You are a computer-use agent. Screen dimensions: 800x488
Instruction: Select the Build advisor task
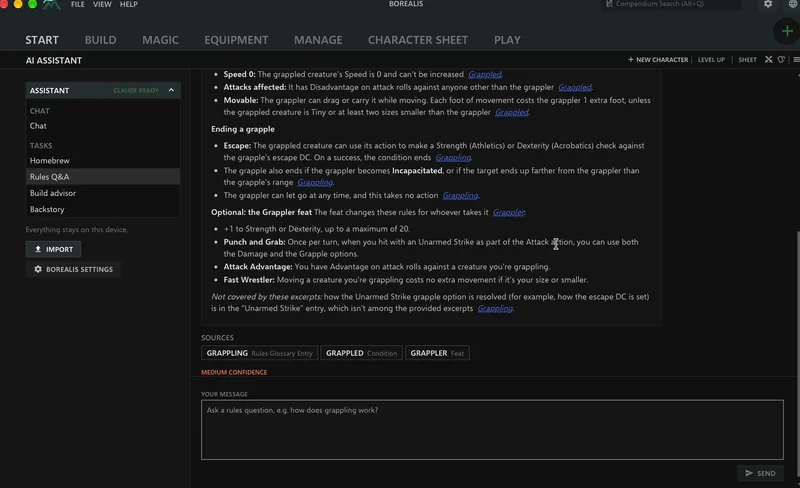click(x=103, y=193)
